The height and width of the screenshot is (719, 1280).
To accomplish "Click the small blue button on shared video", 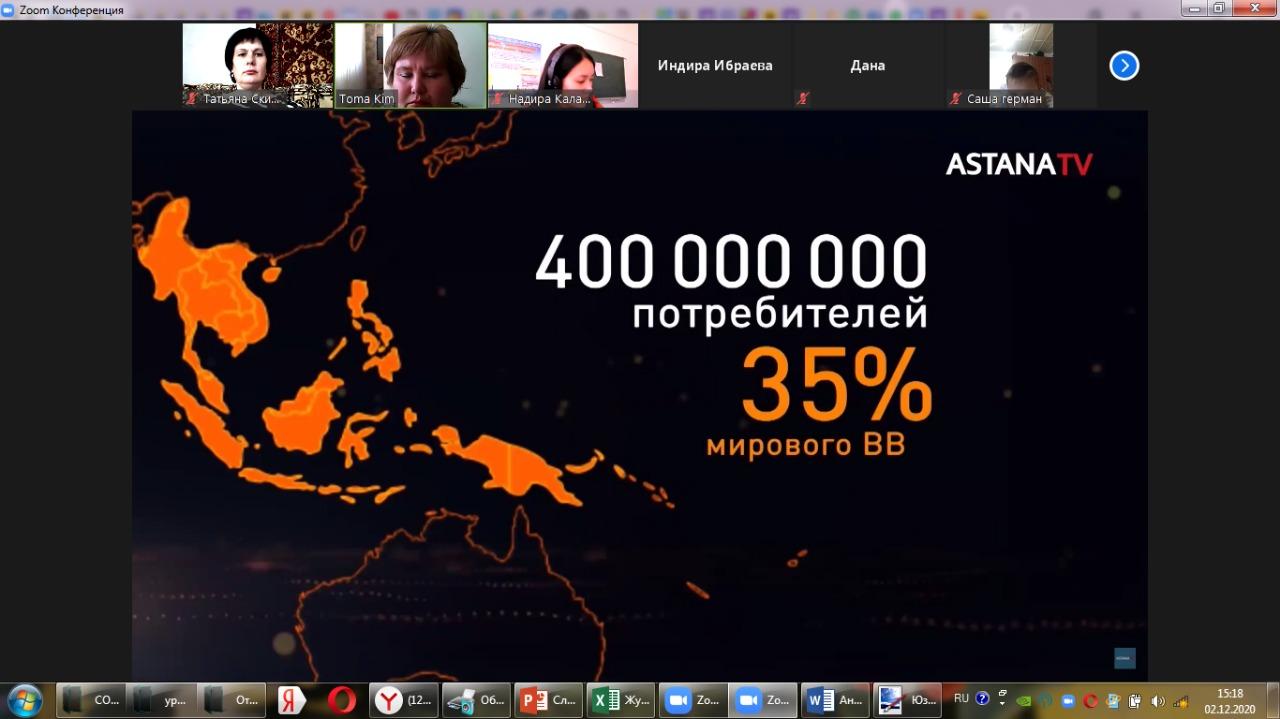I will [x=1125, y=658].
